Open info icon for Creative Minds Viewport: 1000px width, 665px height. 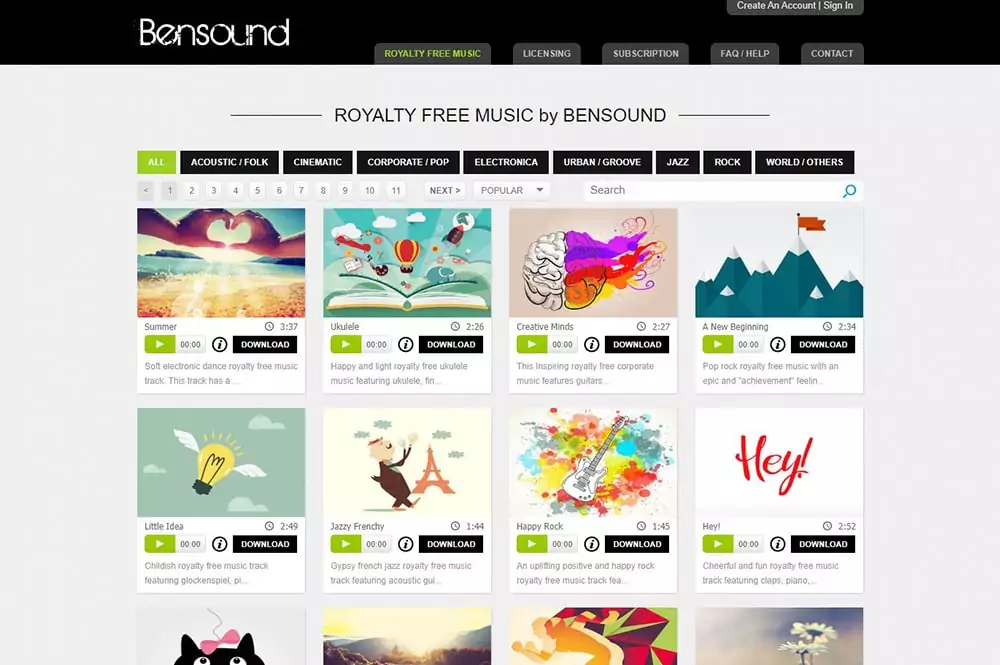coord(592,344)
